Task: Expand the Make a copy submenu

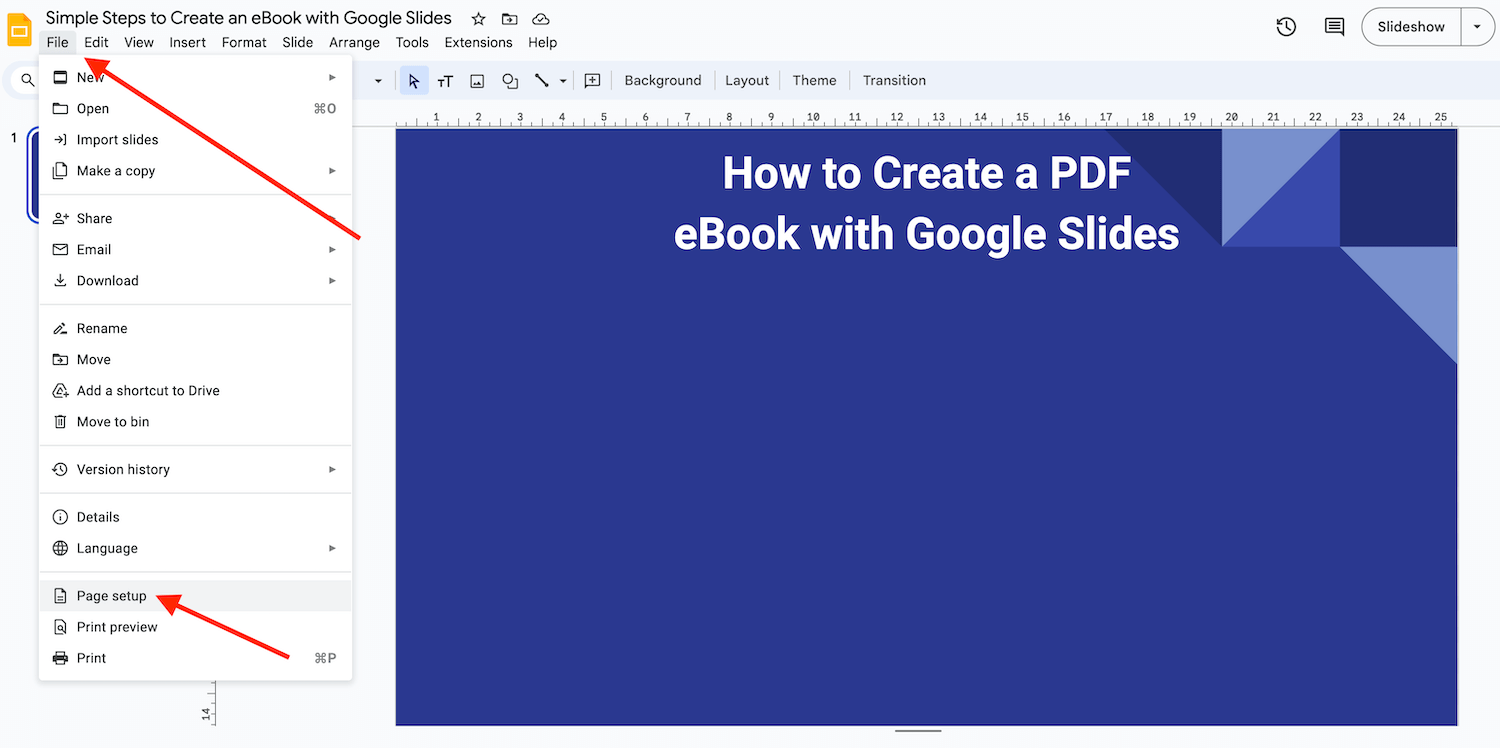Action: [x=332, y=171]
